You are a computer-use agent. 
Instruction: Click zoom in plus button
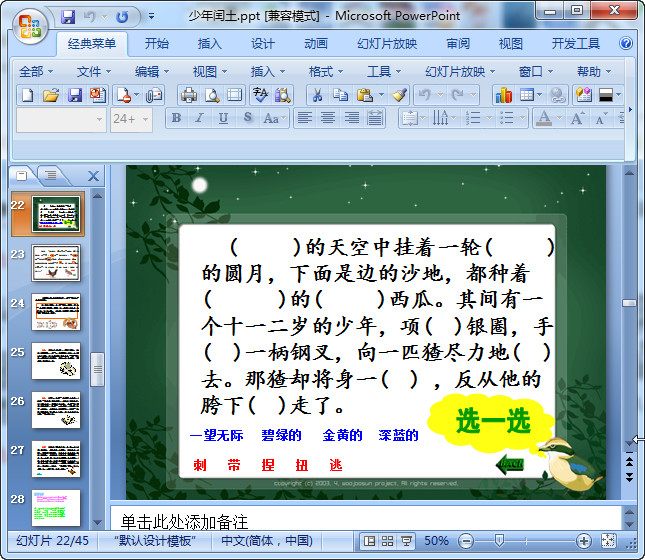(584, 541)
